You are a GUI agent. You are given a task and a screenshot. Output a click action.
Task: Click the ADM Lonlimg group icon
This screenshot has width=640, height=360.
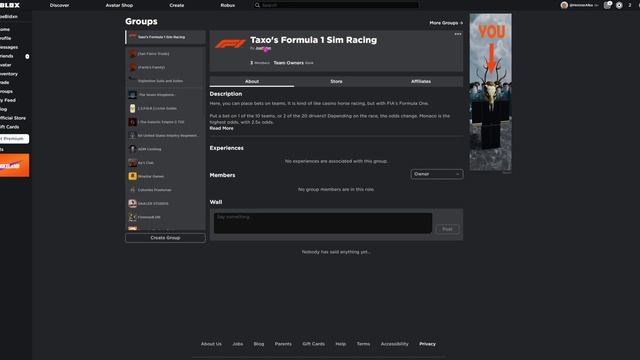[x=132, y=149]
